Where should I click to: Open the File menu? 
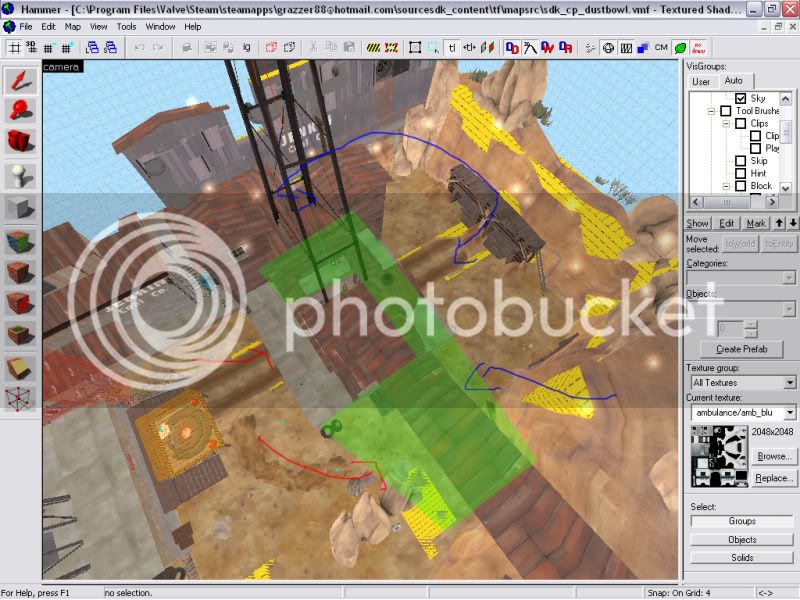26,27
